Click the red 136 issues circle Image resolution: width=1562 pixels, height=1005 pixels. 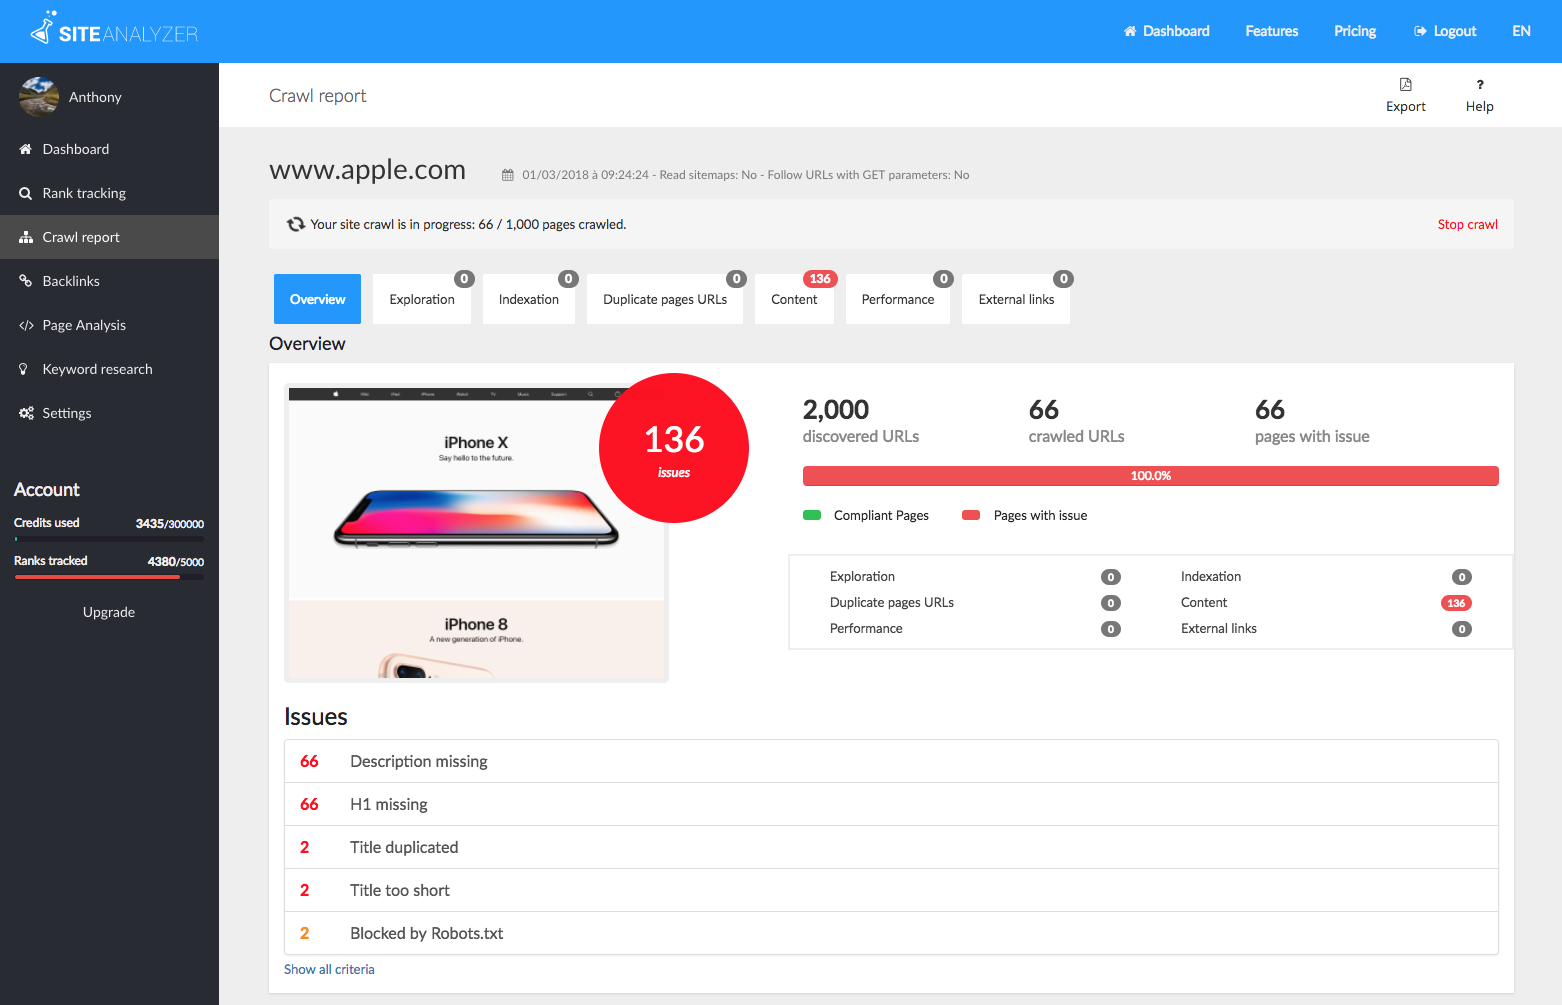pyautogui.click(x=674, y=448)
